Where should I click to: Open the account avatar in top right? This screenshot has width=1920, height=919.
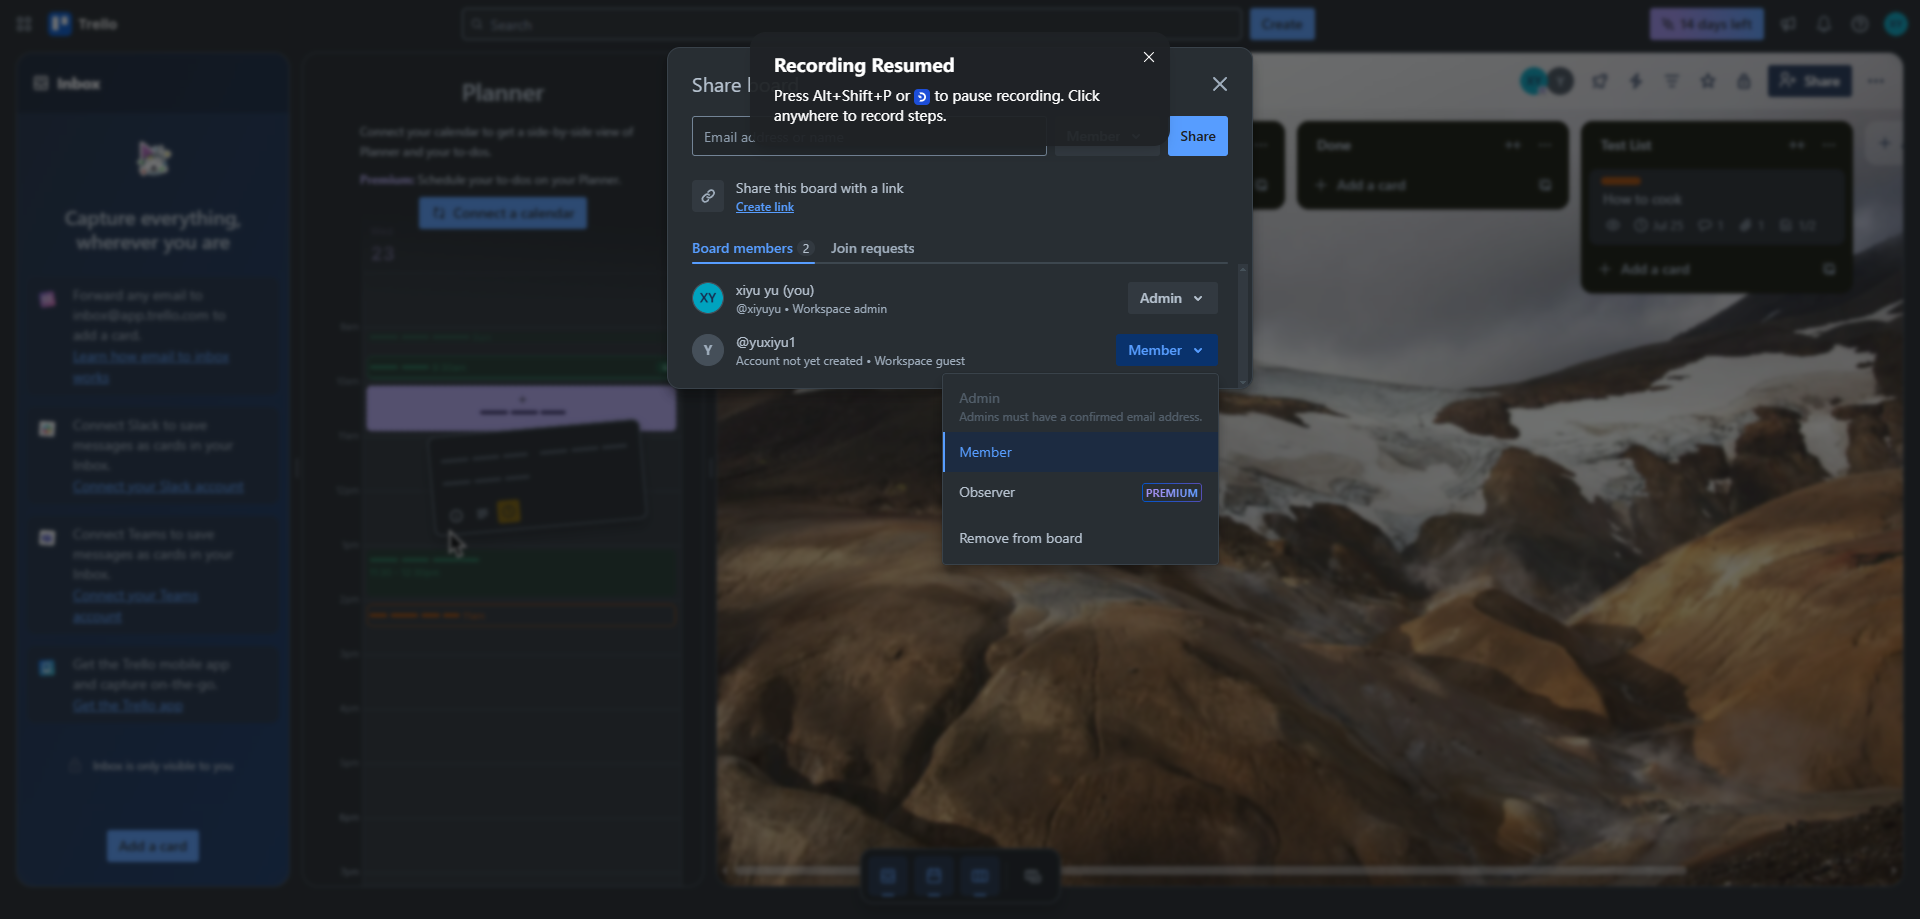pyautogui.click(x=1896, y=24)
